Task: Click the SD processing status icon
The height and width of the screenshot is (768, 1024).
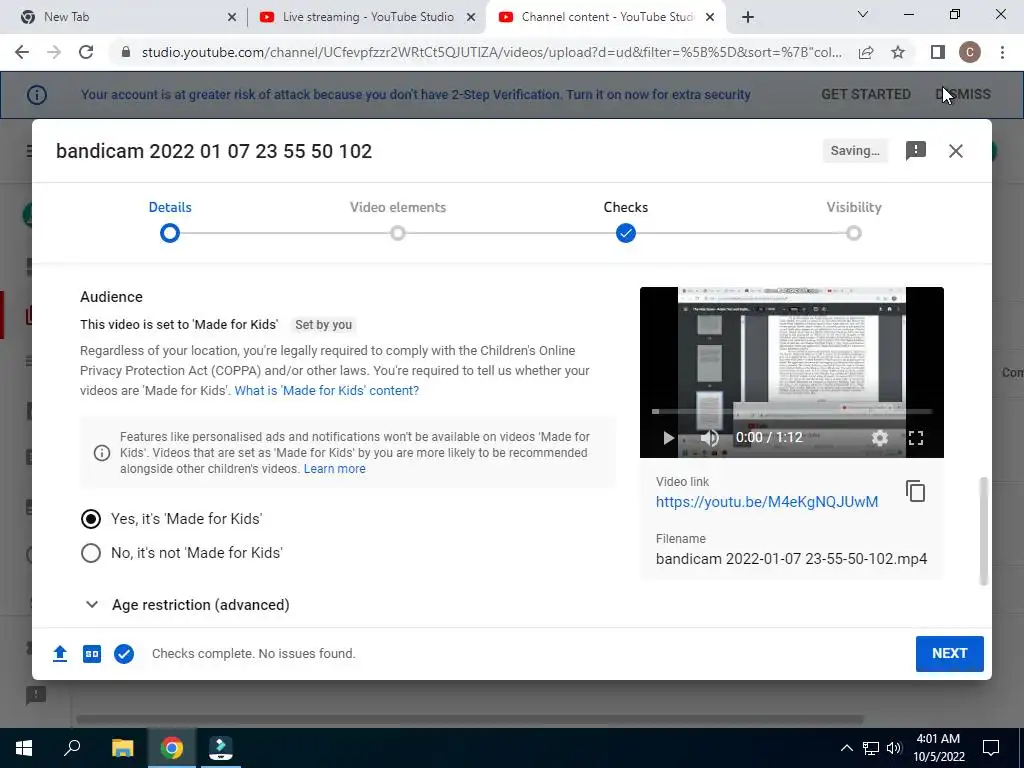Action: pyautogui.click(x=92, y=654)
